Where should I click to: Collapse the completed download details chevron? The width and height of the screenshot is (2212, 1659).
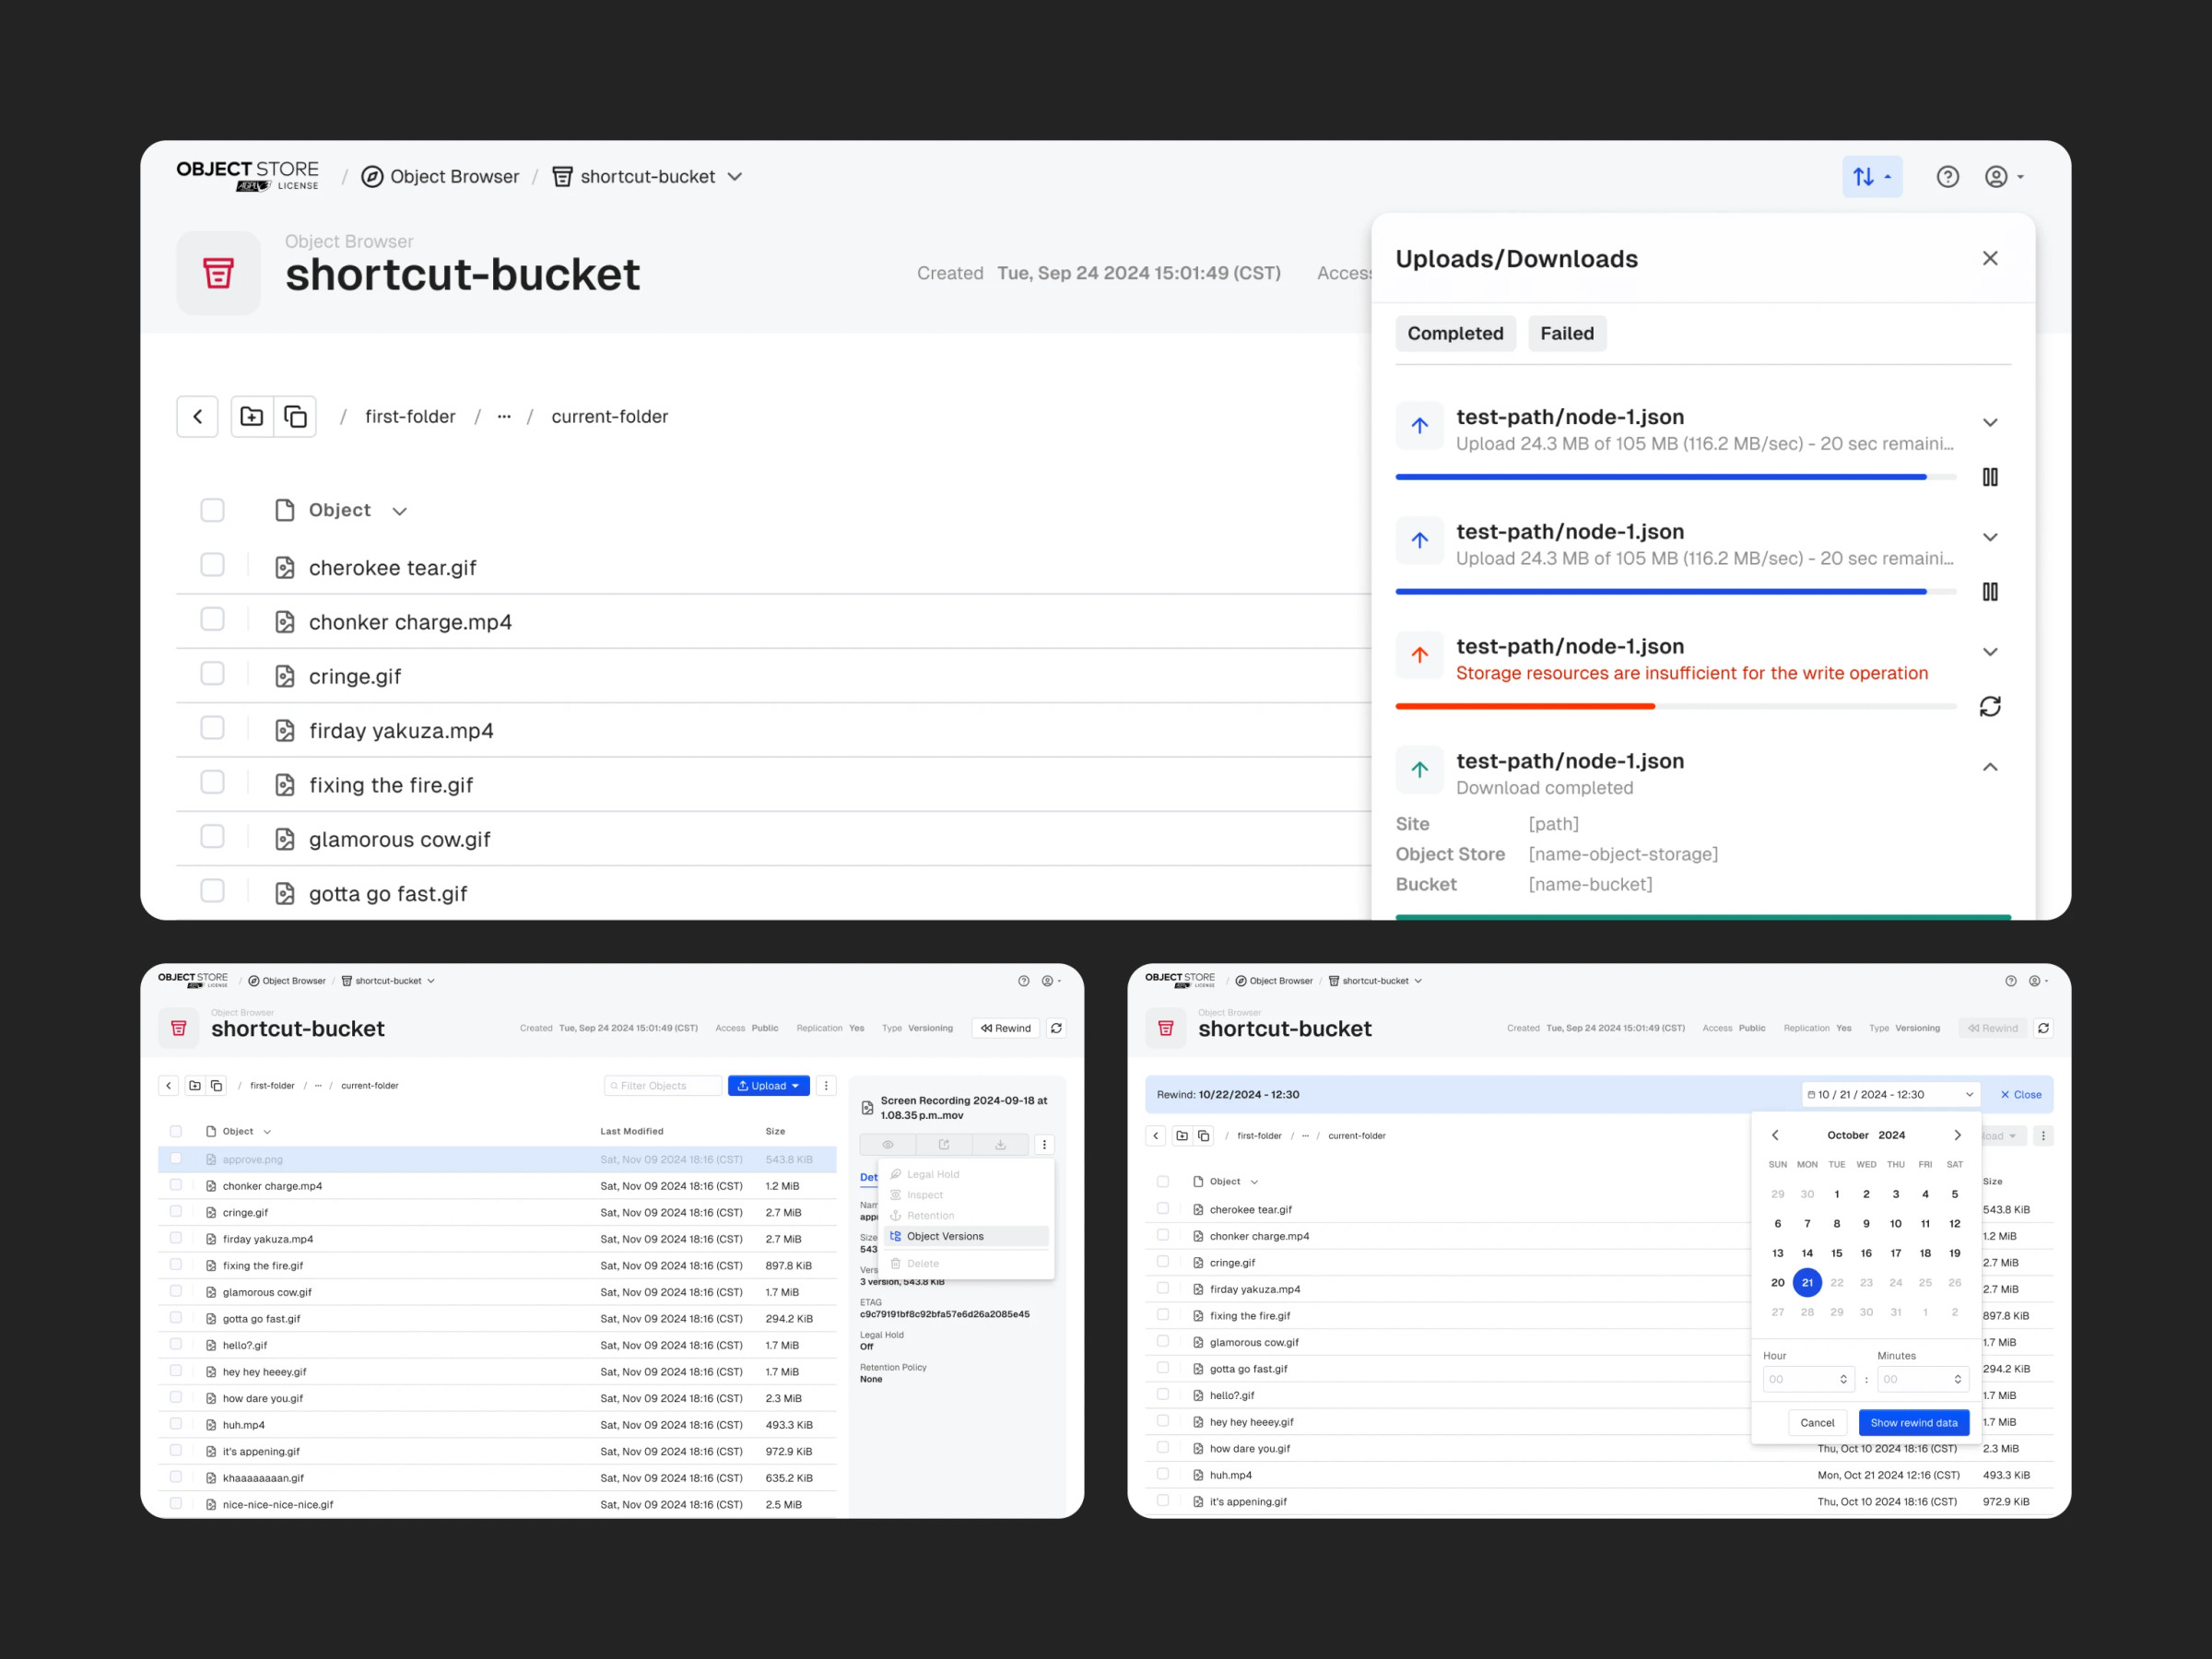1989,767
